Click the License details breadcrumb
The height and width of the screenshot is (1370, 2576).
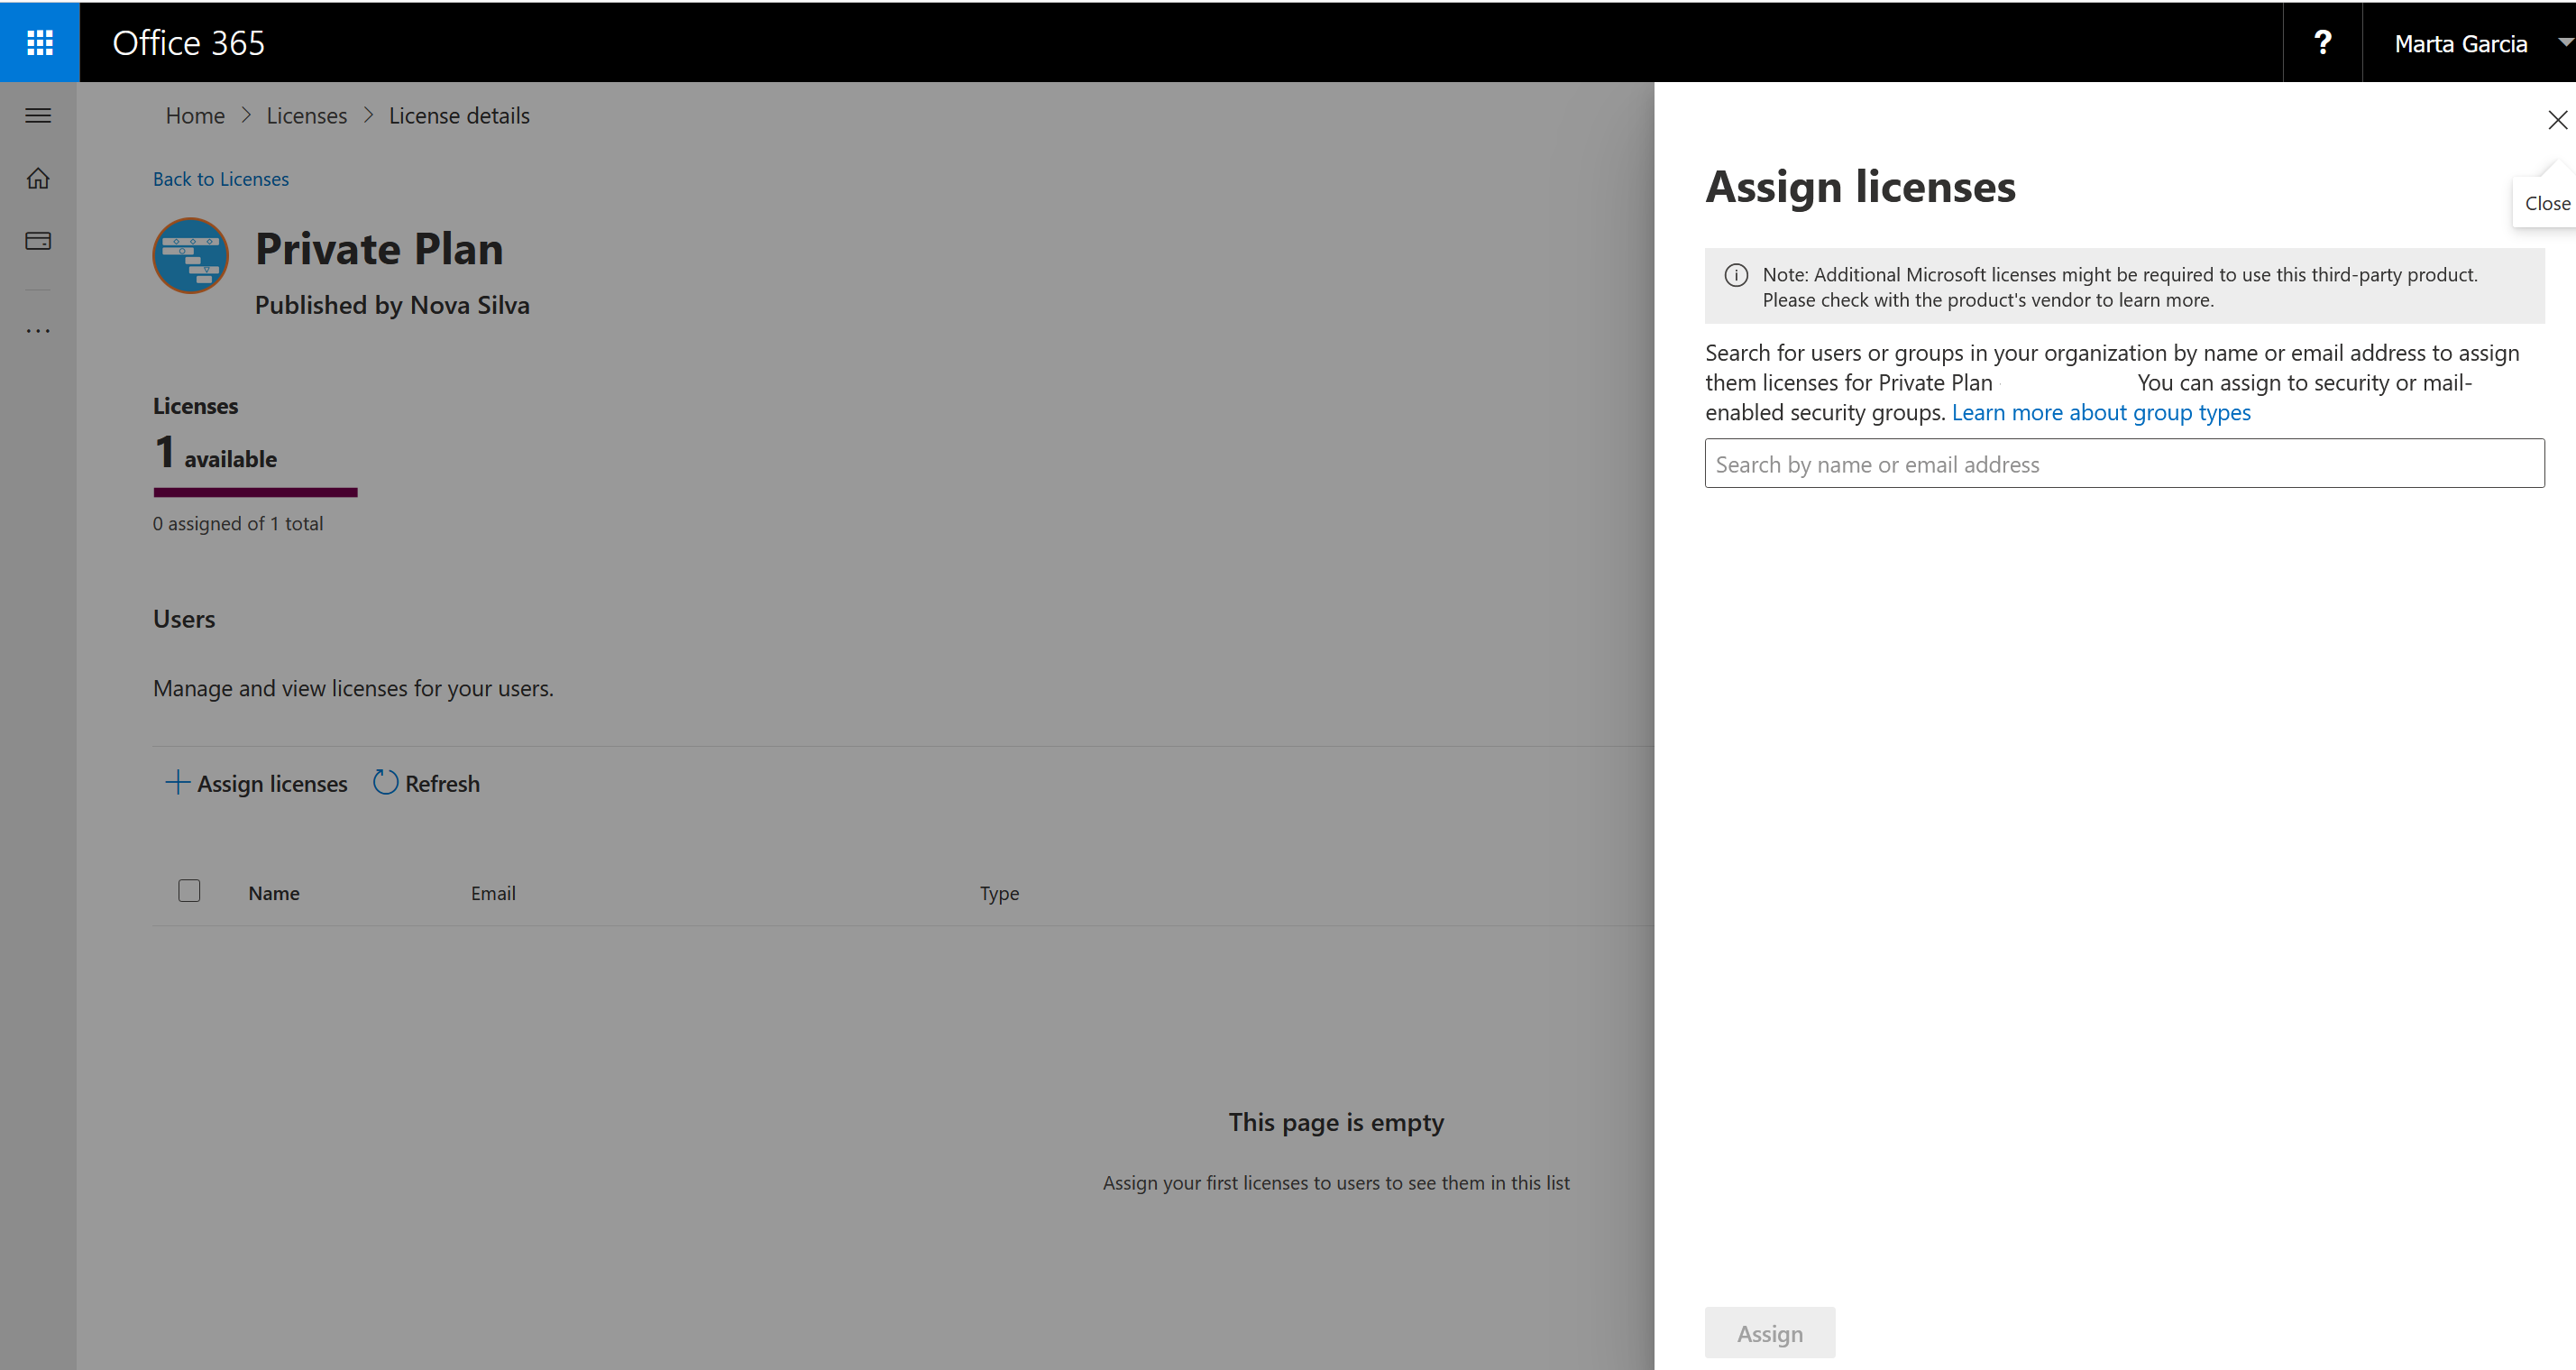(x=459, y=116)
